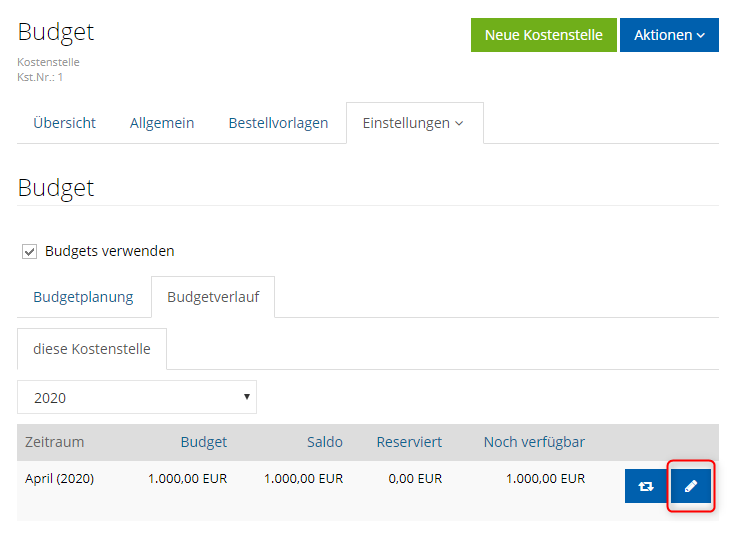The image size is (746, 539).
Task: Select the Budgetverlauf tab
Action: [x=212, y=297]
